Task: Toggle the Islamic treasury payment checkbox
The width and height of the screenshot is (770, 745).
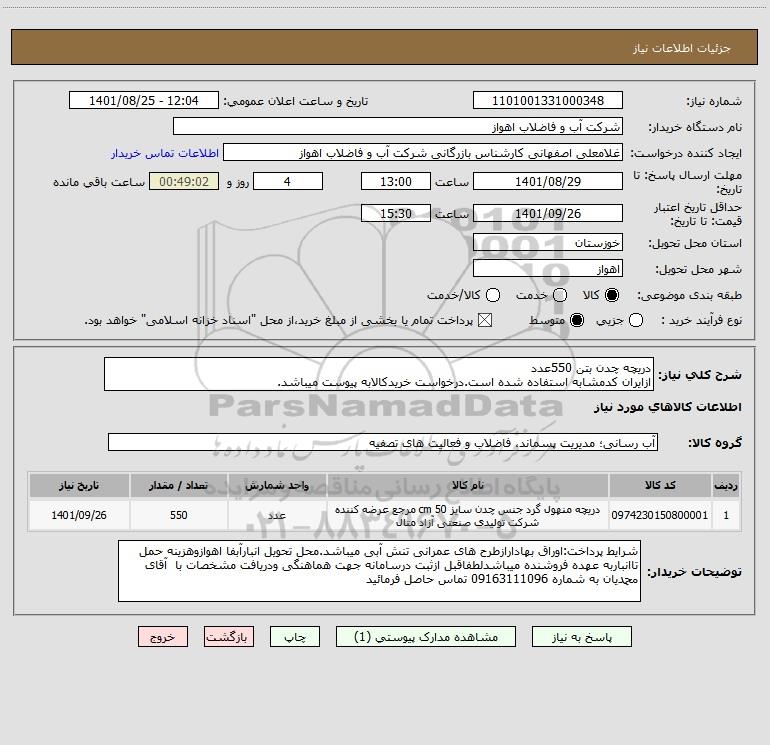Action: coord(485,321)
